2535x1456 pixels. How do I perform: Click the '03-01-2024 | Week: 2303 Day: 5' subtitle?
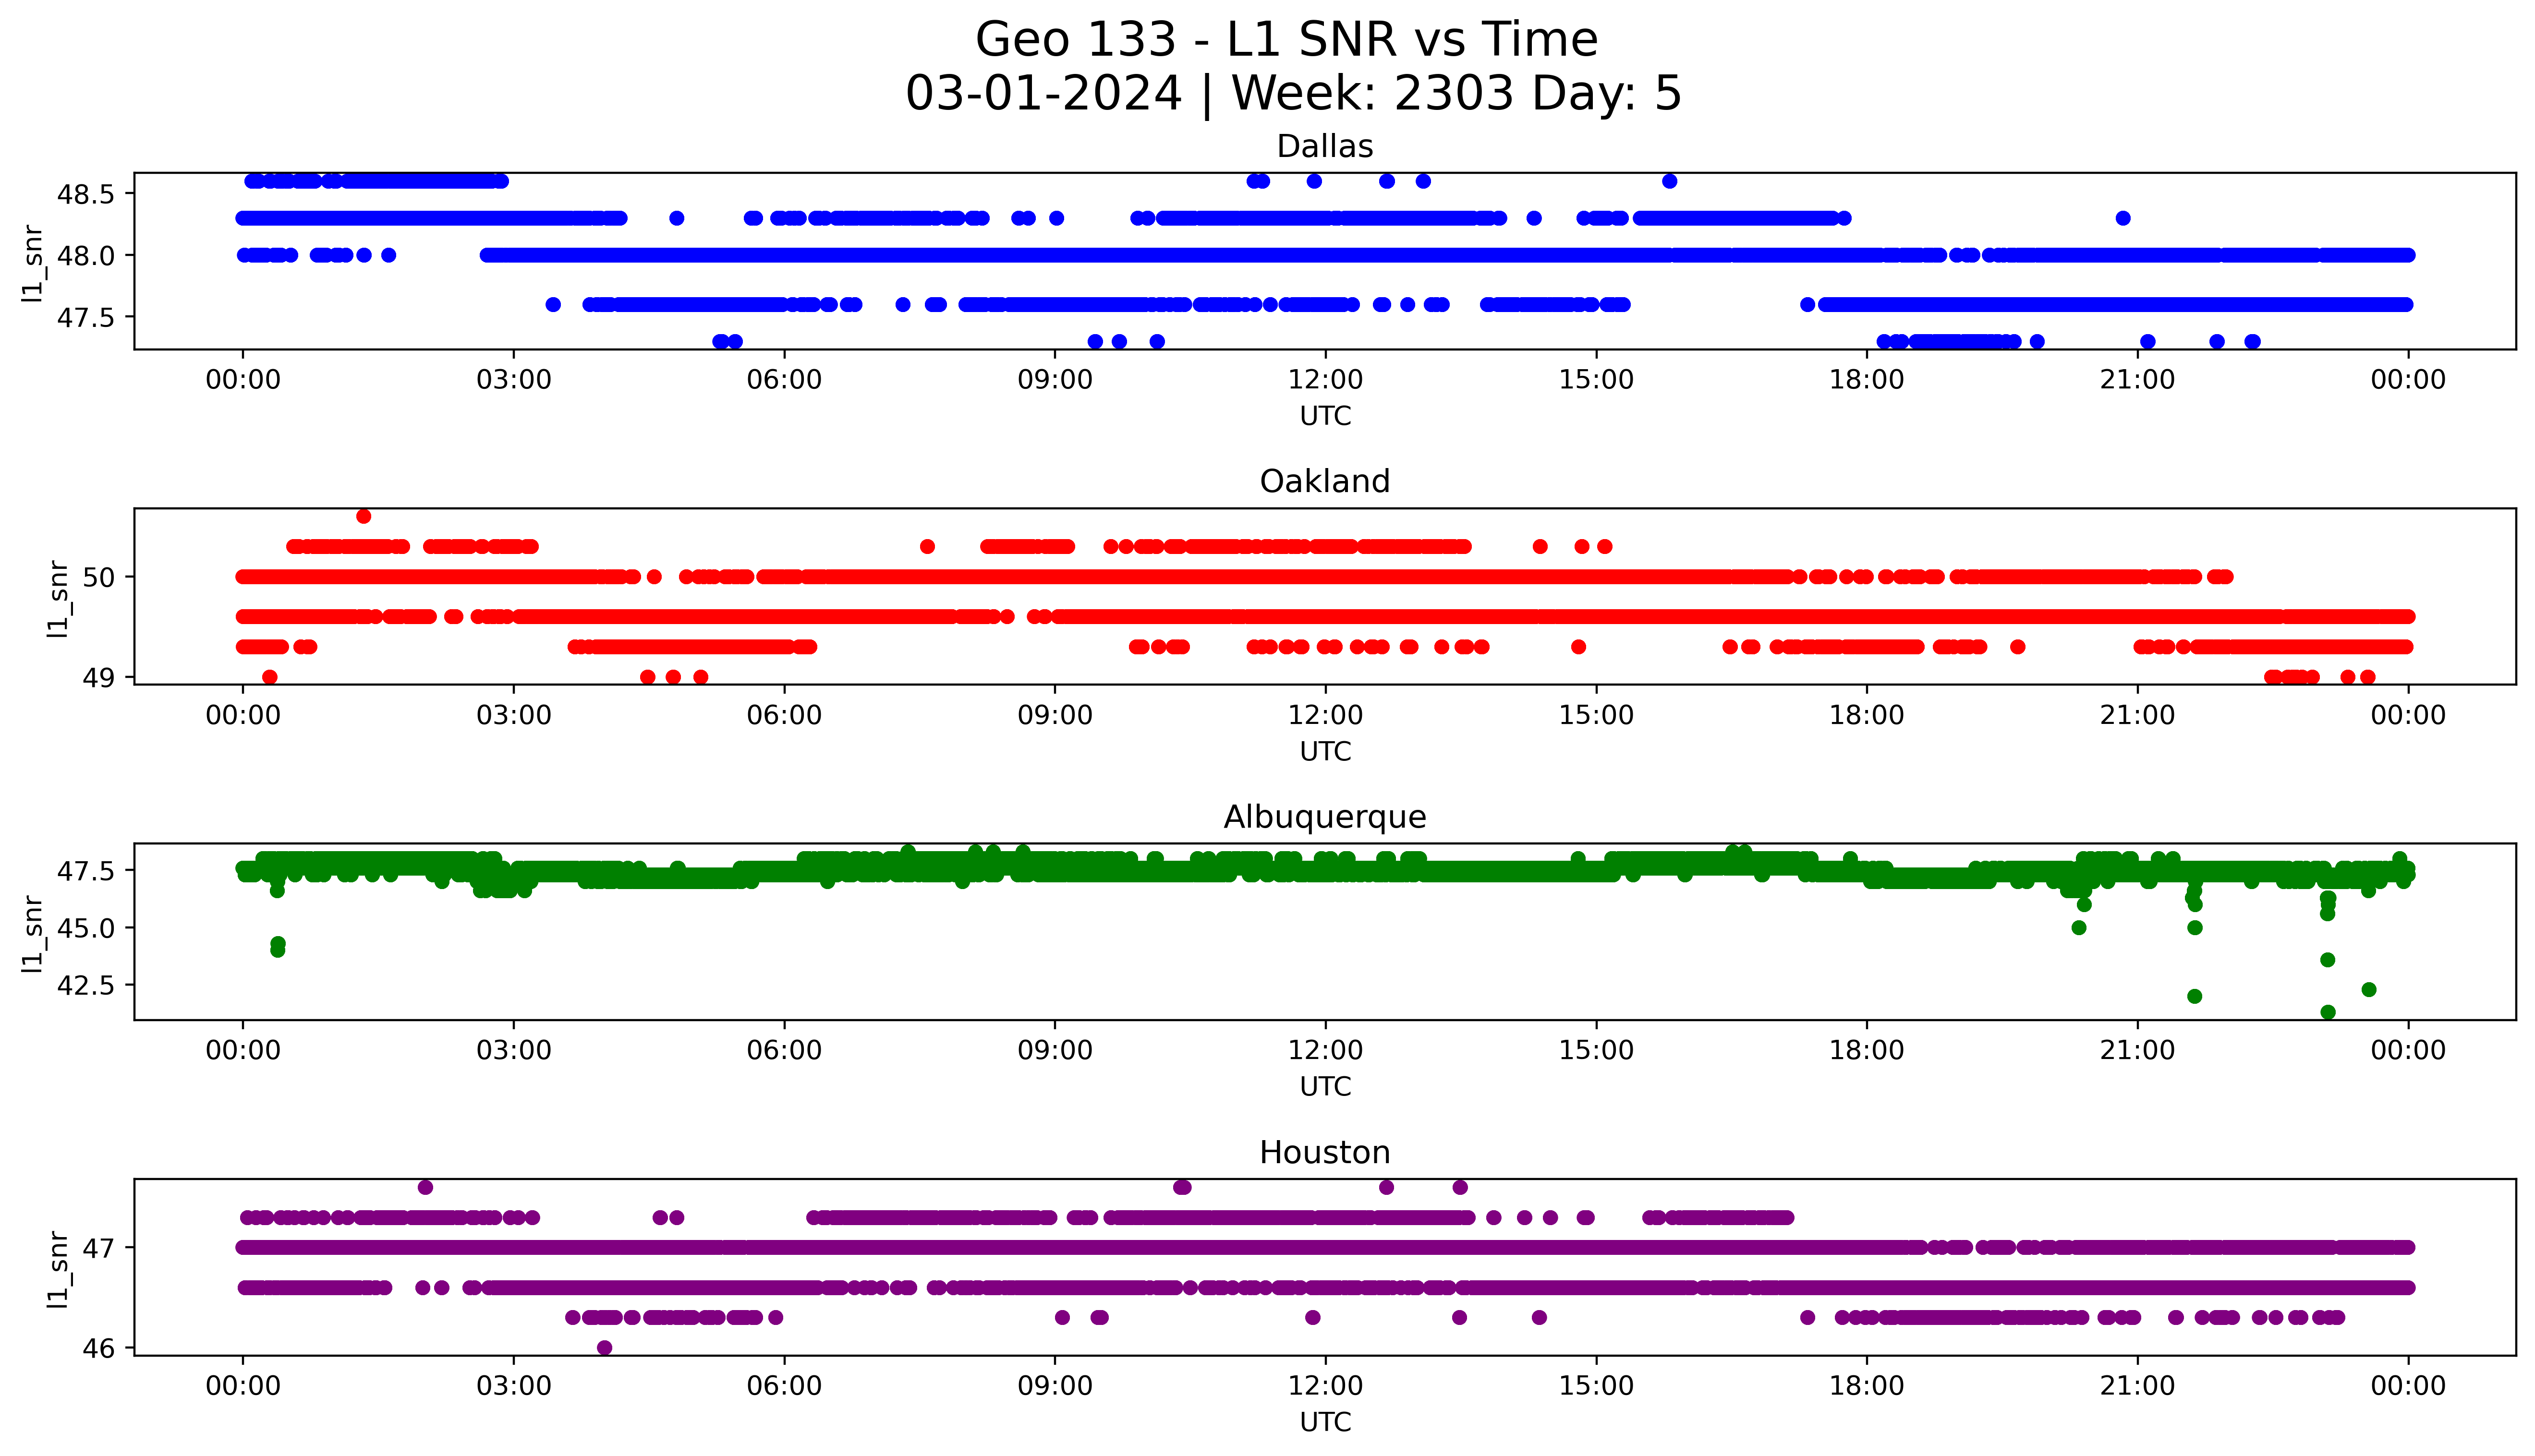pos(1293,94)
